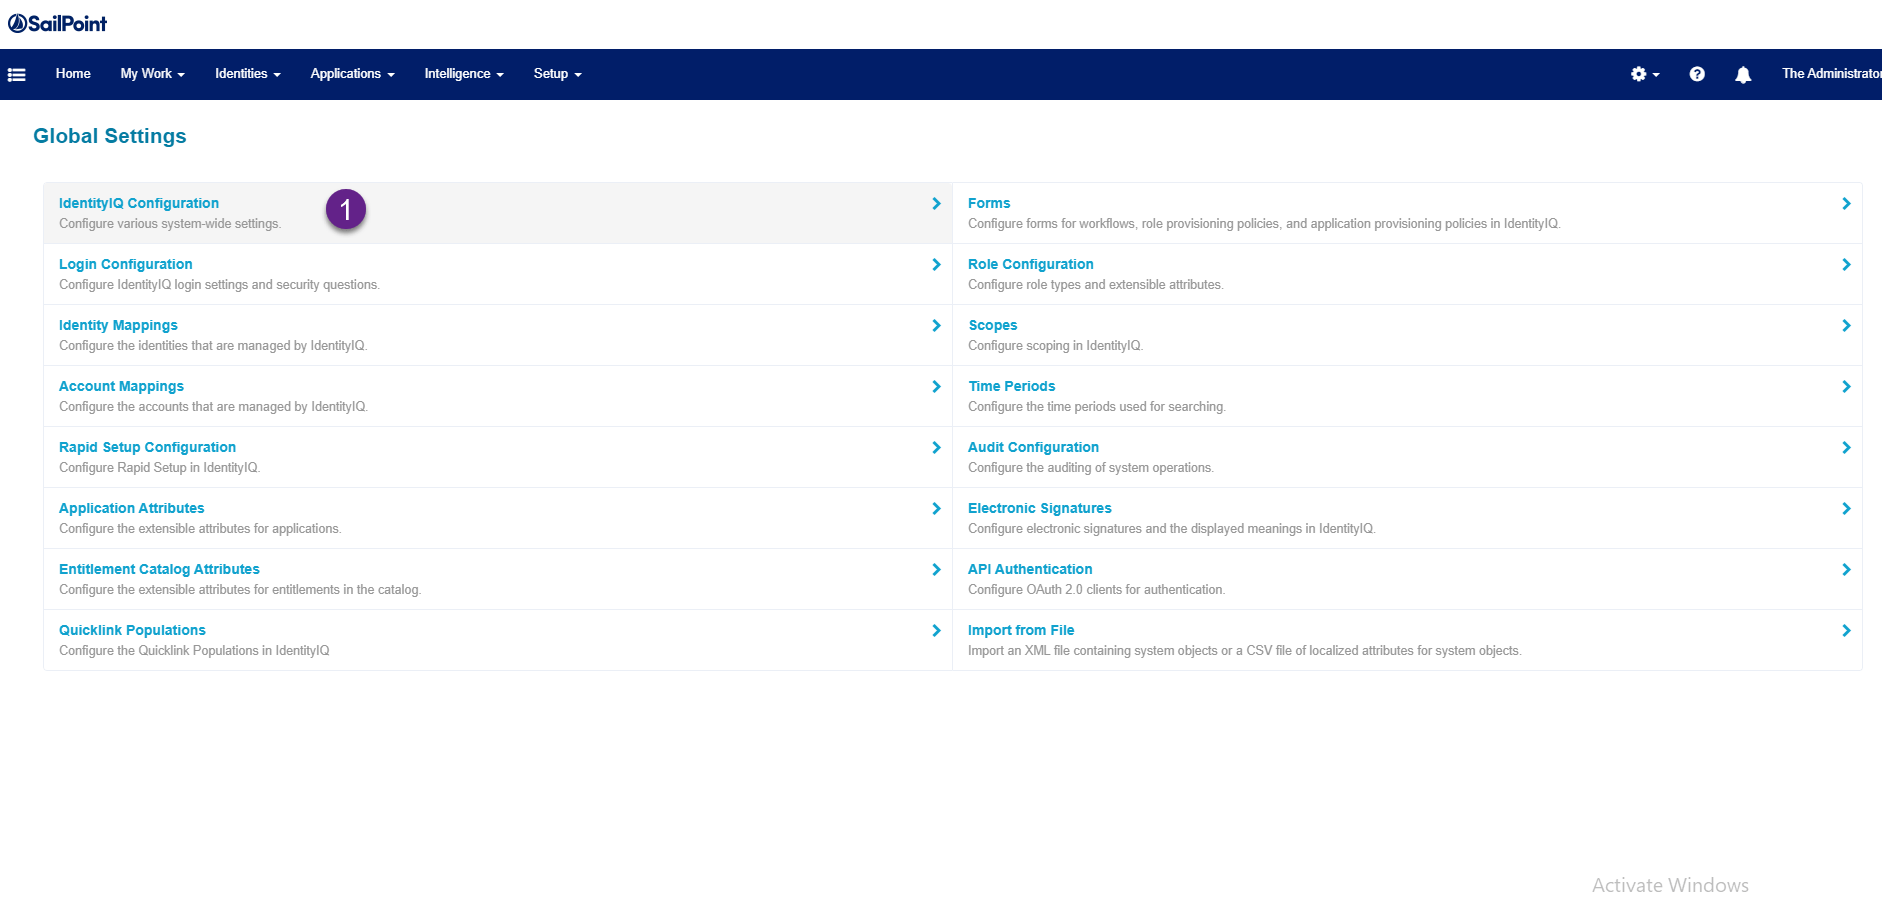
Task: Open the Setup menu
Action: pyautogui.click(x=557, y=74)
